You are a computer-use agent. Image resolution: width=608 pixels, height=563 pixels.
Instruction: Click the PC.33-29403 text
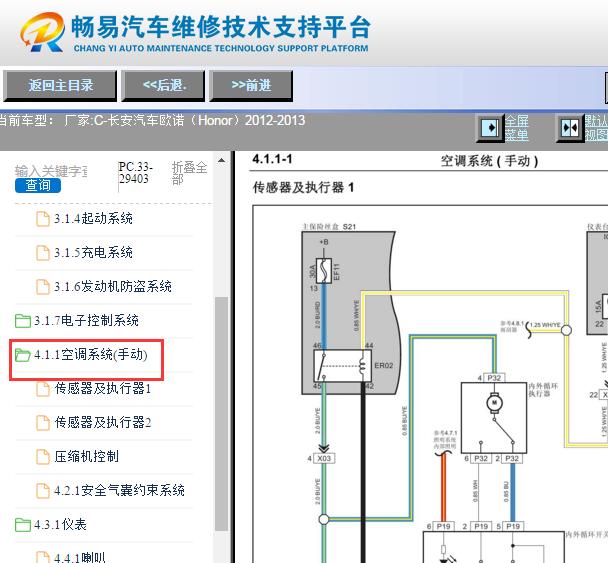coord(135,173)
